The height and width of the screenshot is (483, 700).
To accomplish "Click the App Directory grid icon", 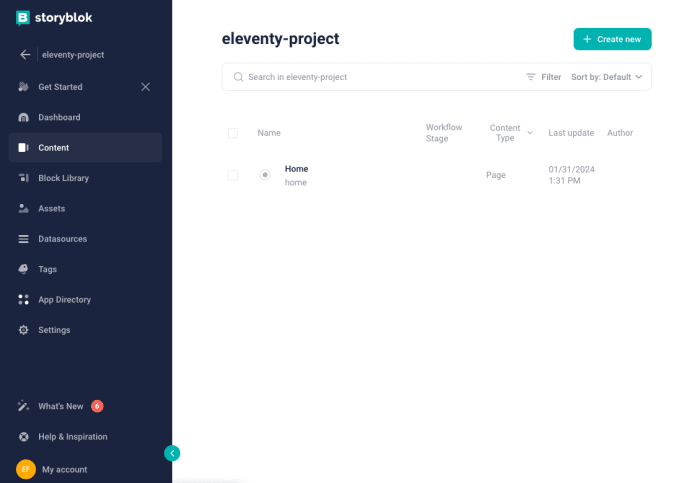I will [x=23, y=300].
